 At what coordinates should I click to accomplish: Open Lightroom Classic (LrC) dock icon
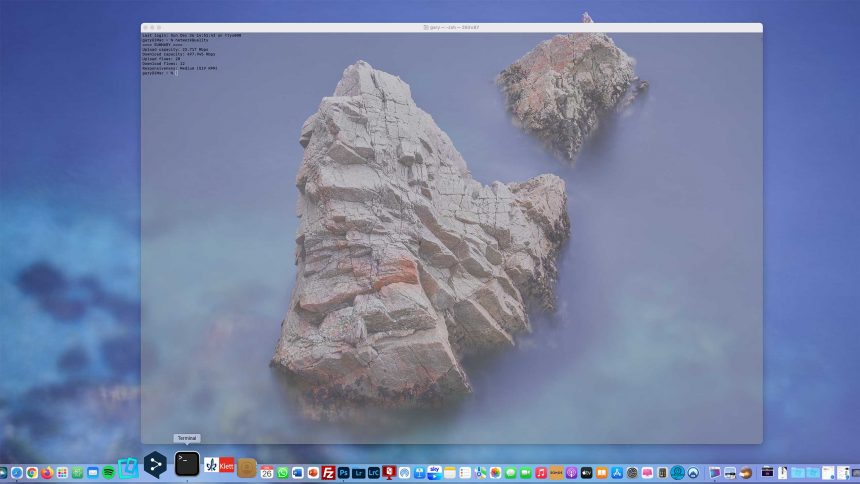coord(373,472)
